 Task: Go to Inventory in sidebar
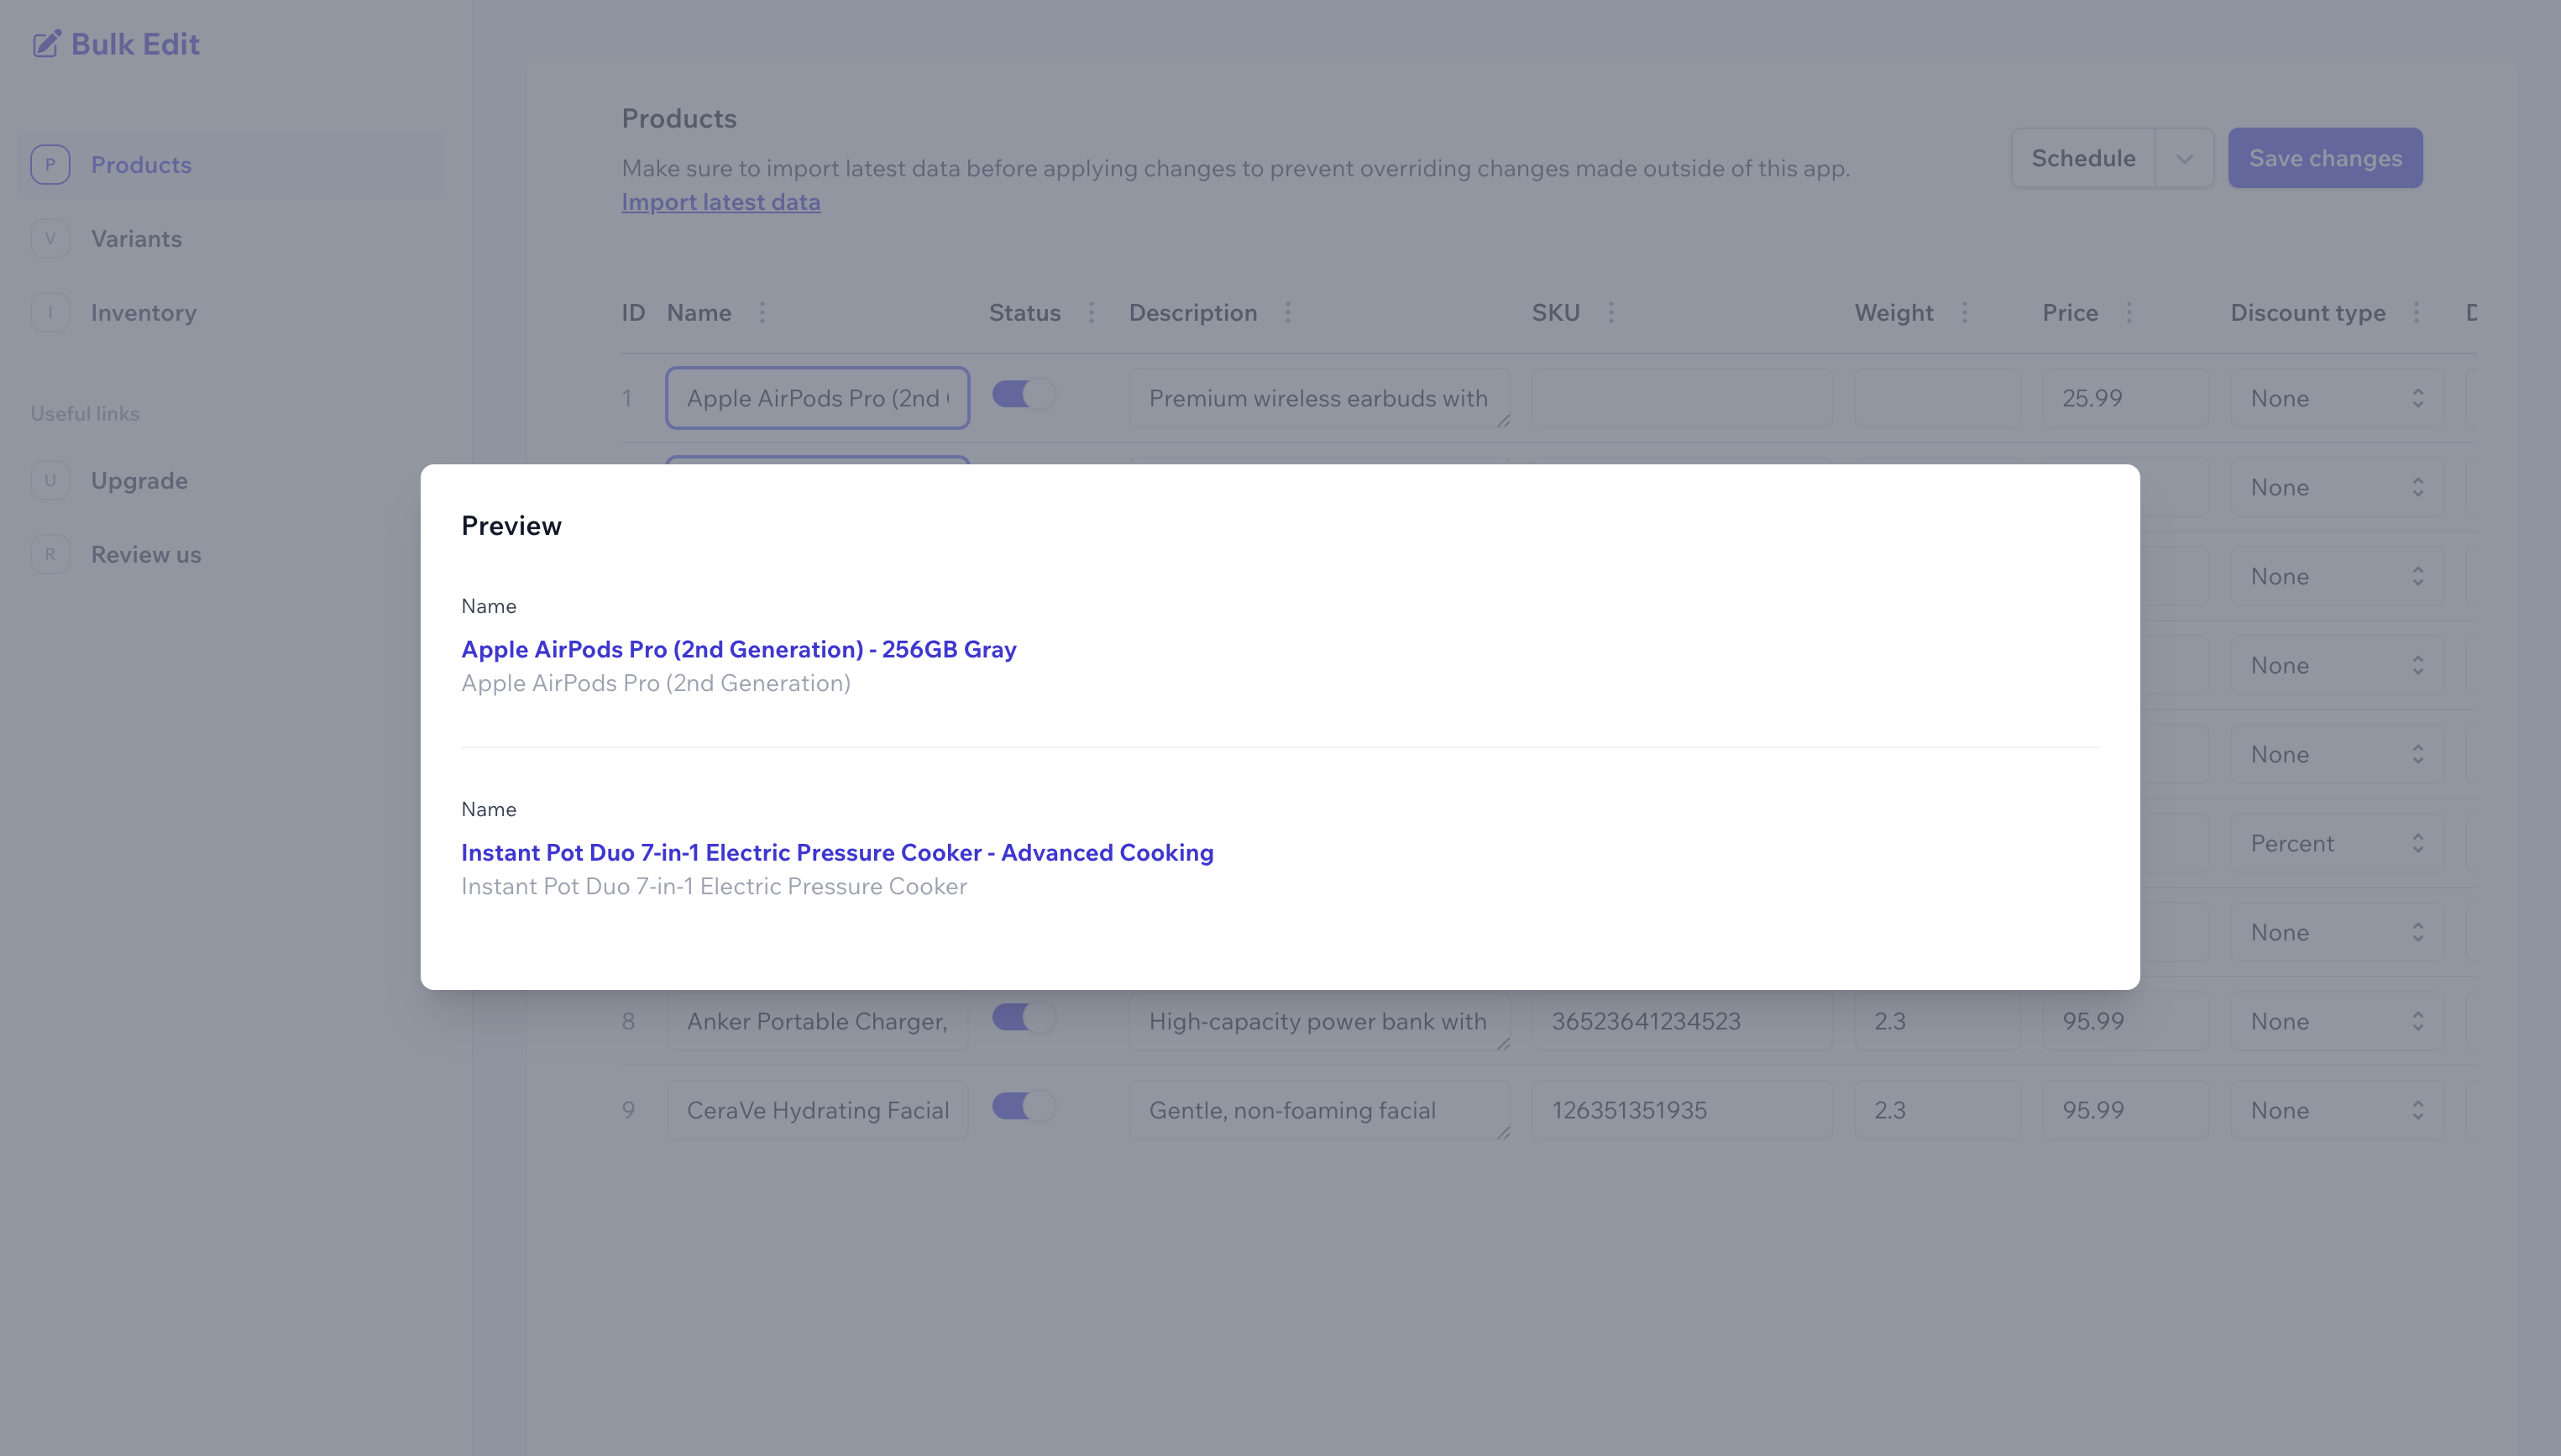(x=232, y=313)
